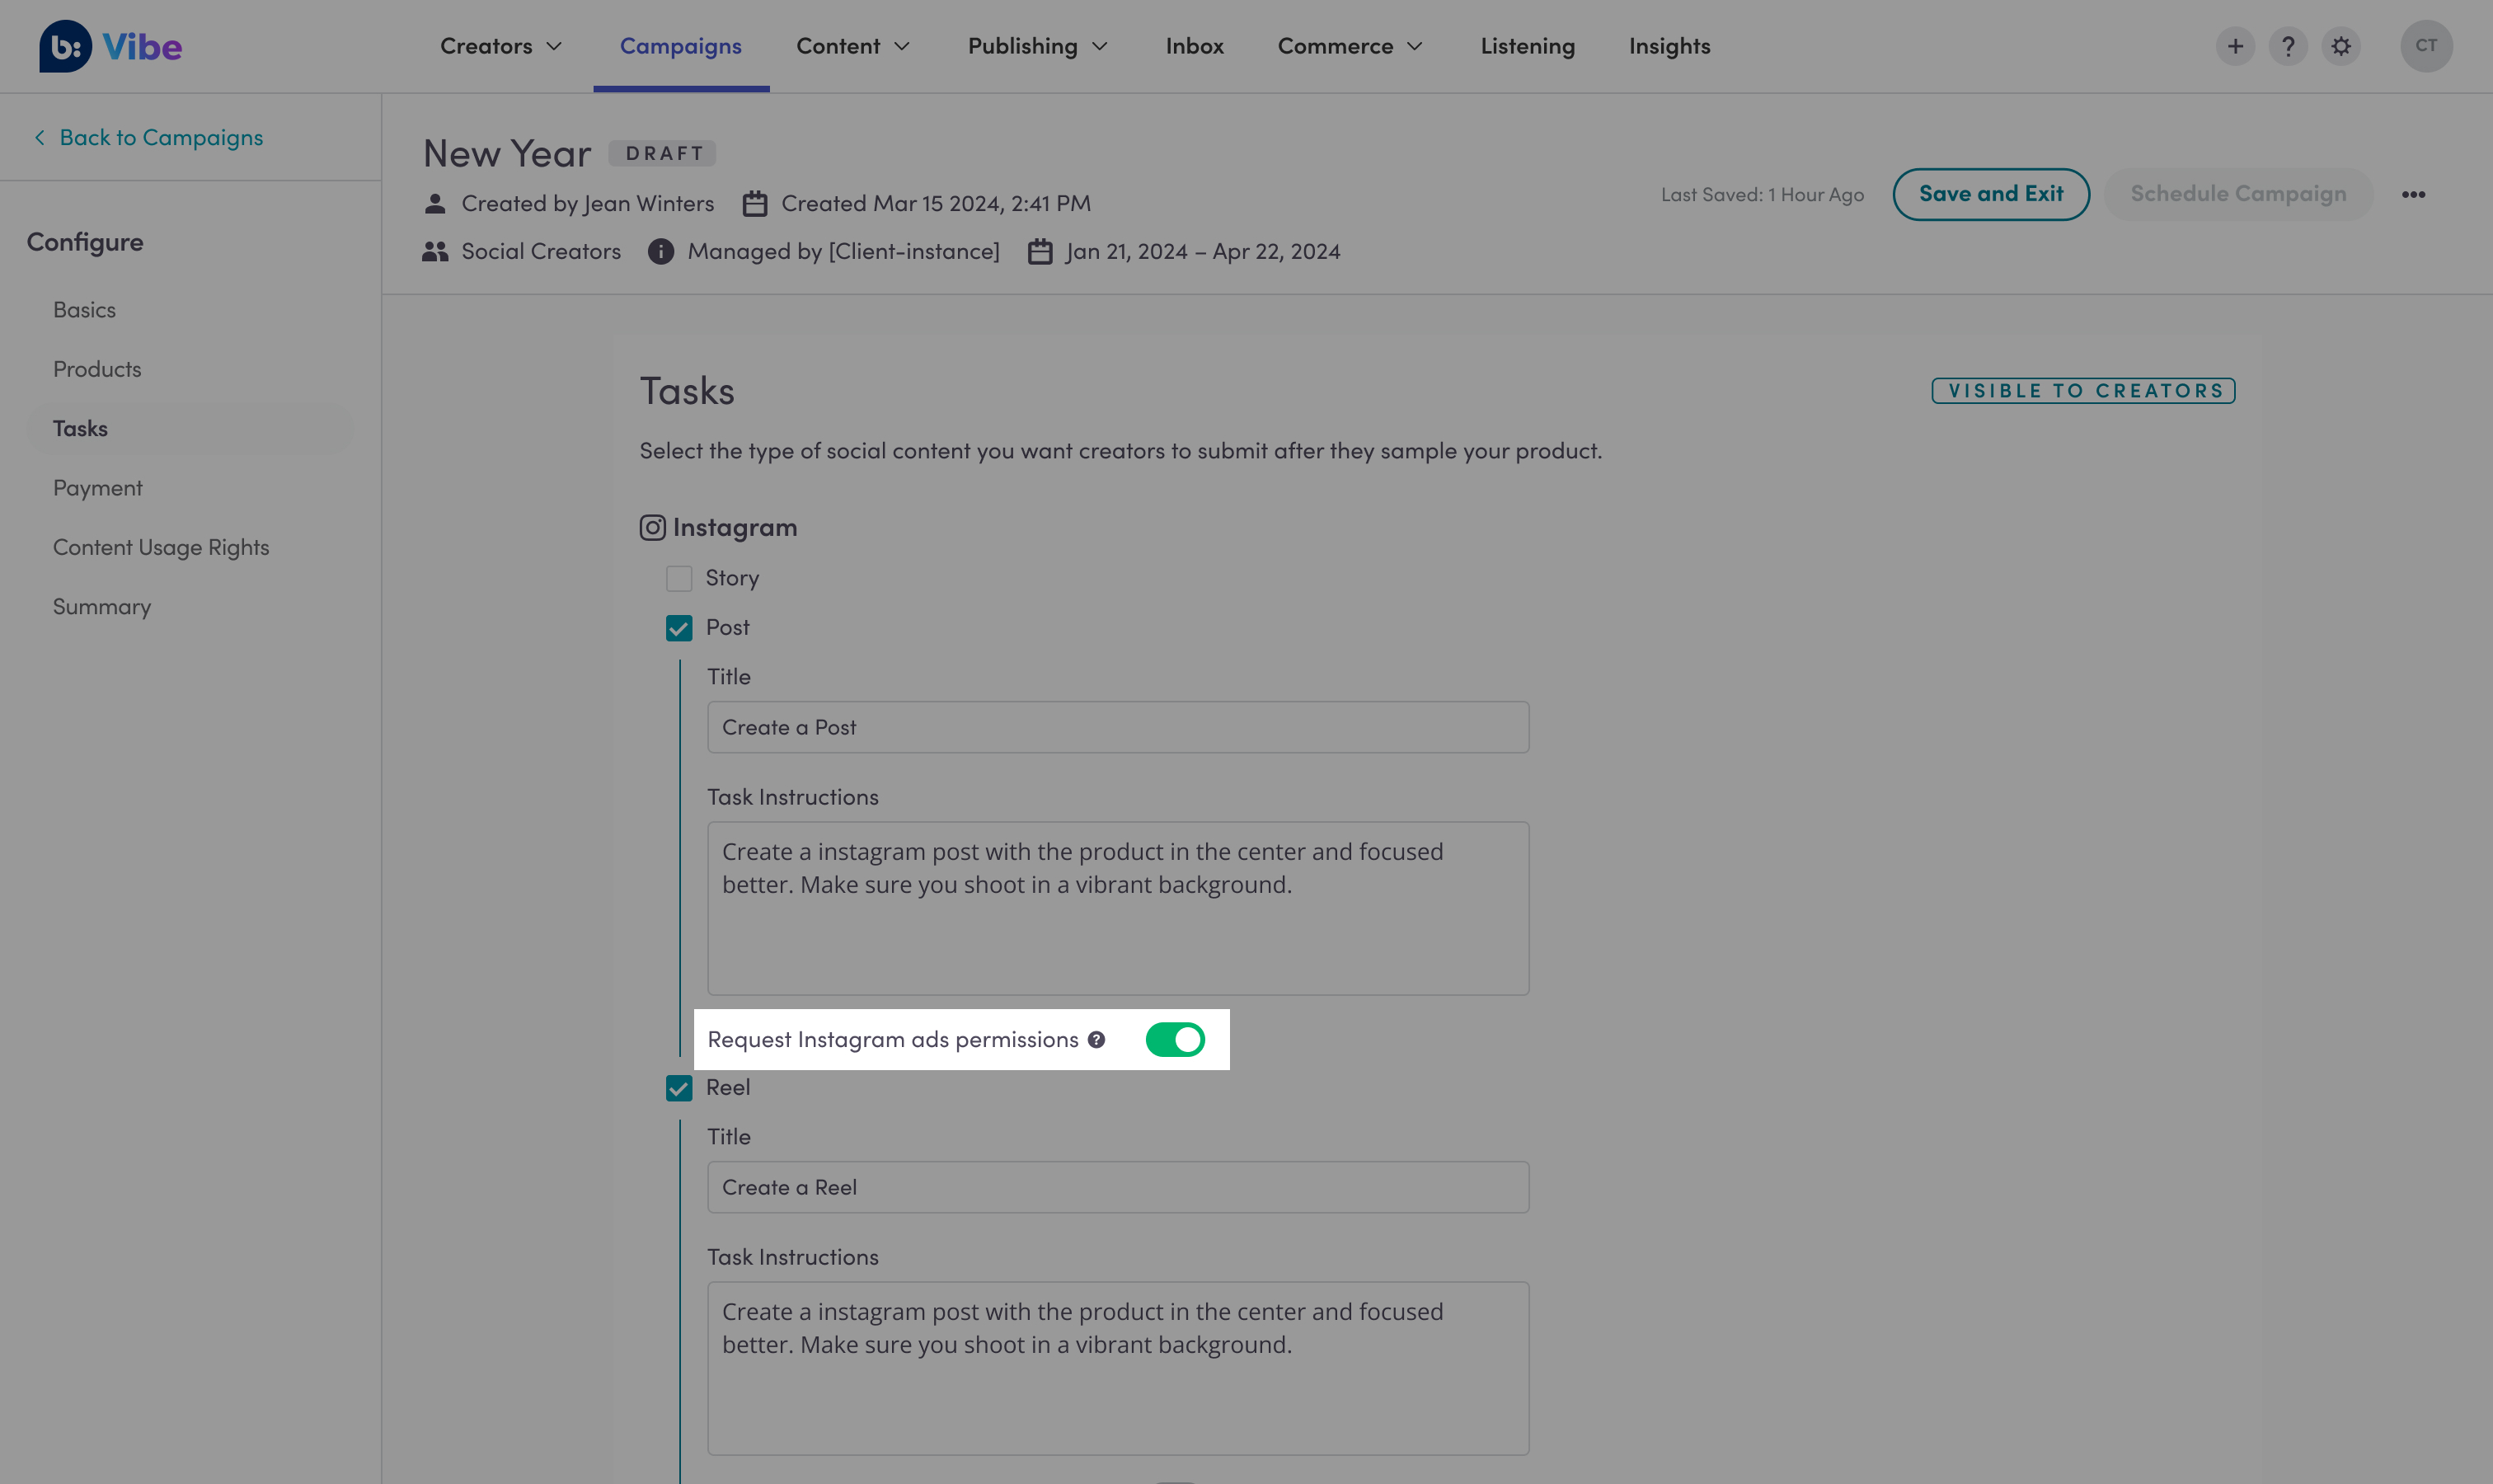Go Back to Campaigns link

tap(161, 138)
